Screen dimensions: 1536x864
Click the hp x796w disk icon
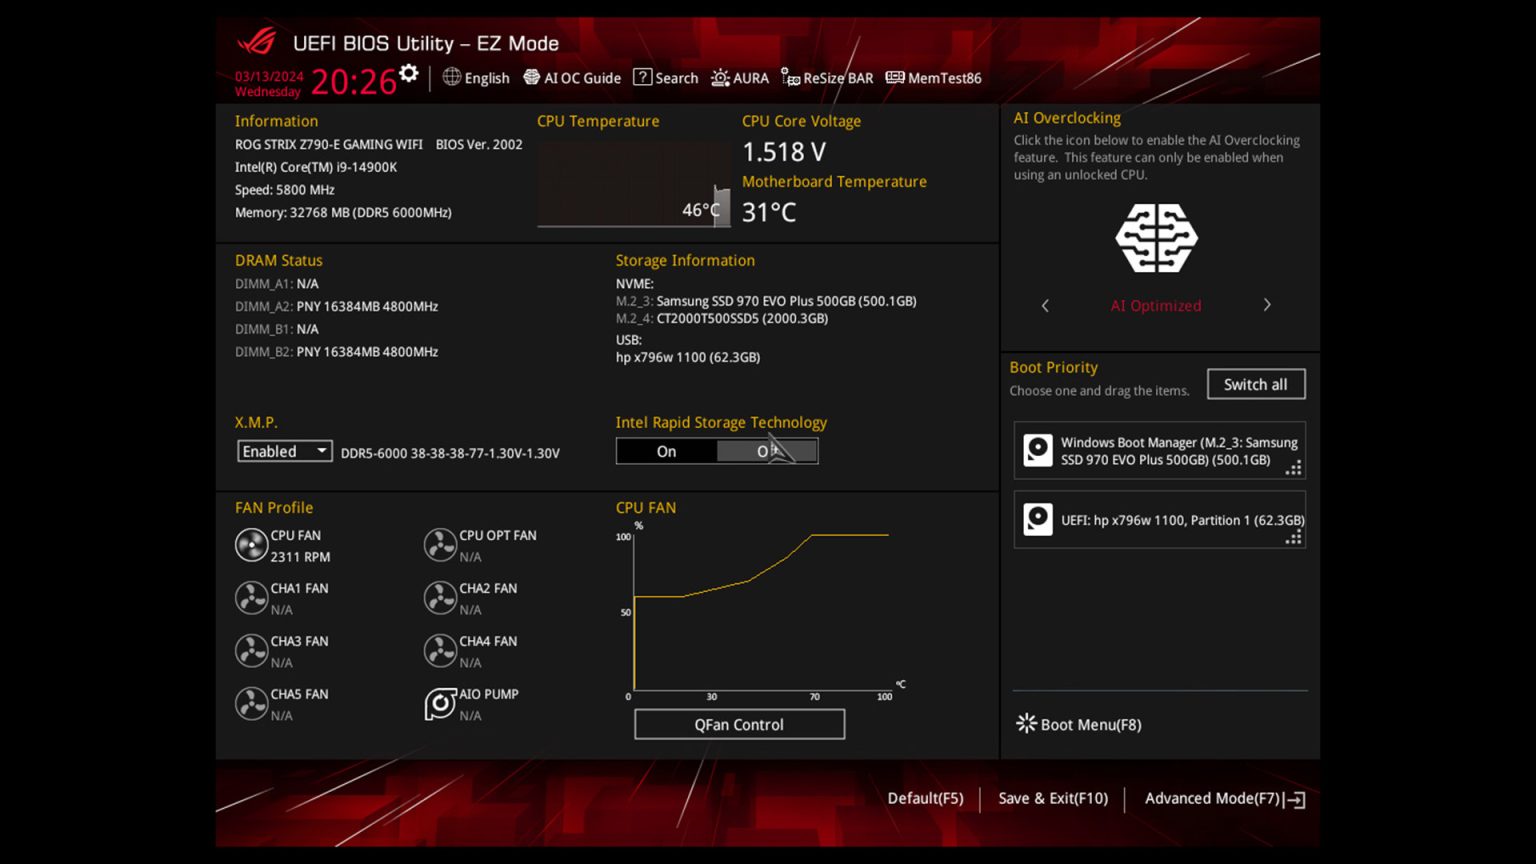1038,520
